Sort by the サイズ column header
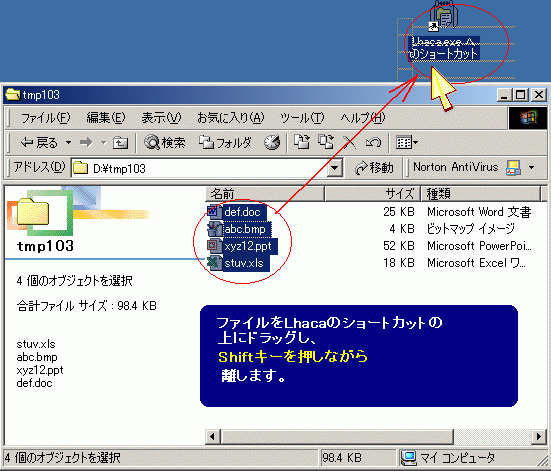 [x=372, y=194]
